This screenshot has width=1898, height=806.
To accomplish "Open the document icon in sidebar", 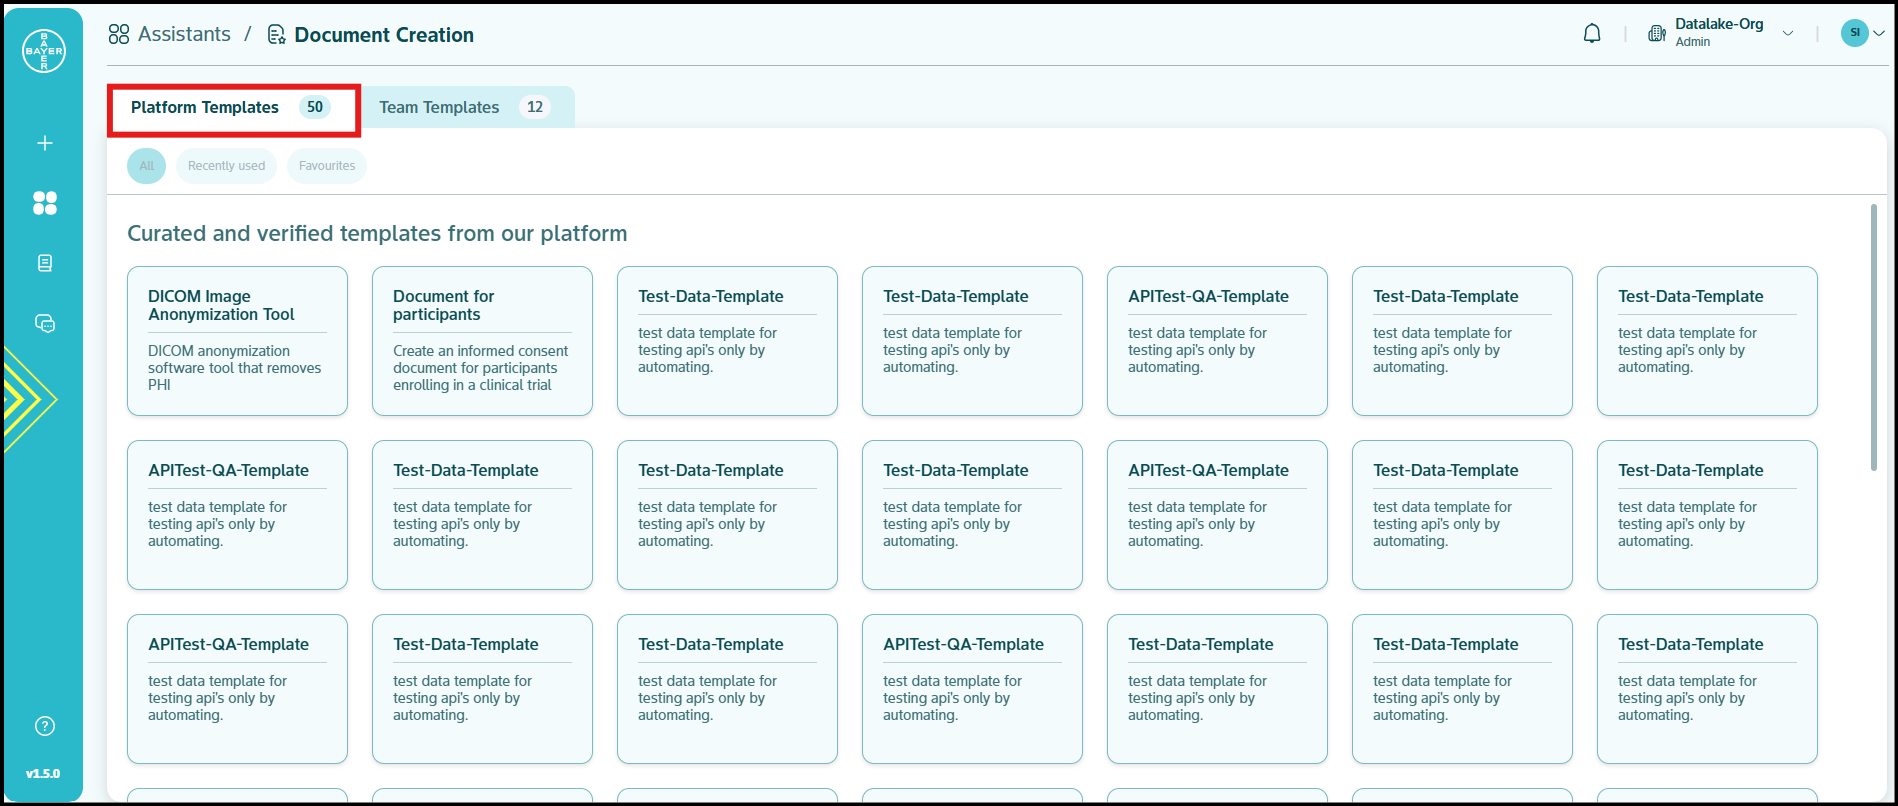I will 44,263.
